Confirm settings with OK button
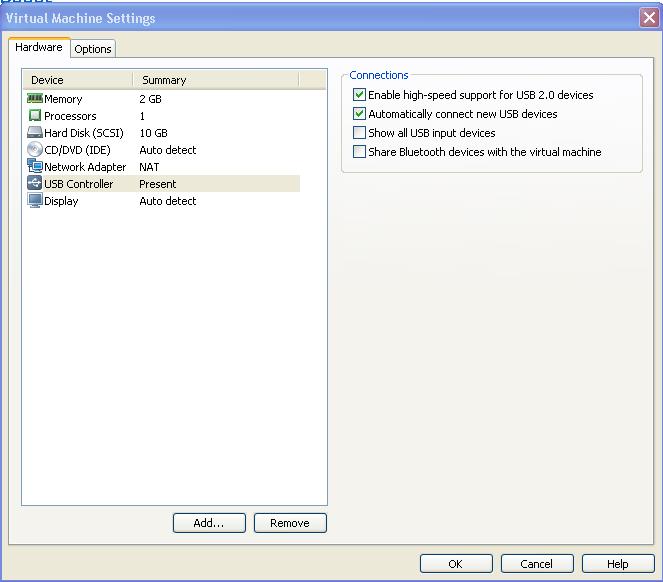This screenshot has height=582, width=663. (x=456, y=564)
